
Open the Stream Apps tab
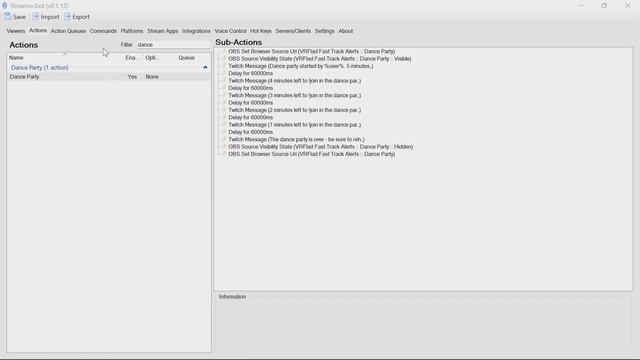[163, 31]
